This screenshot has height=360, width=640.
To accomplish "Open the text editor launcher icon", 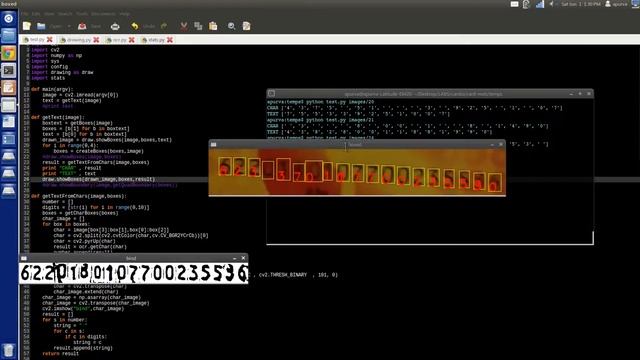I will pos(9,88).
